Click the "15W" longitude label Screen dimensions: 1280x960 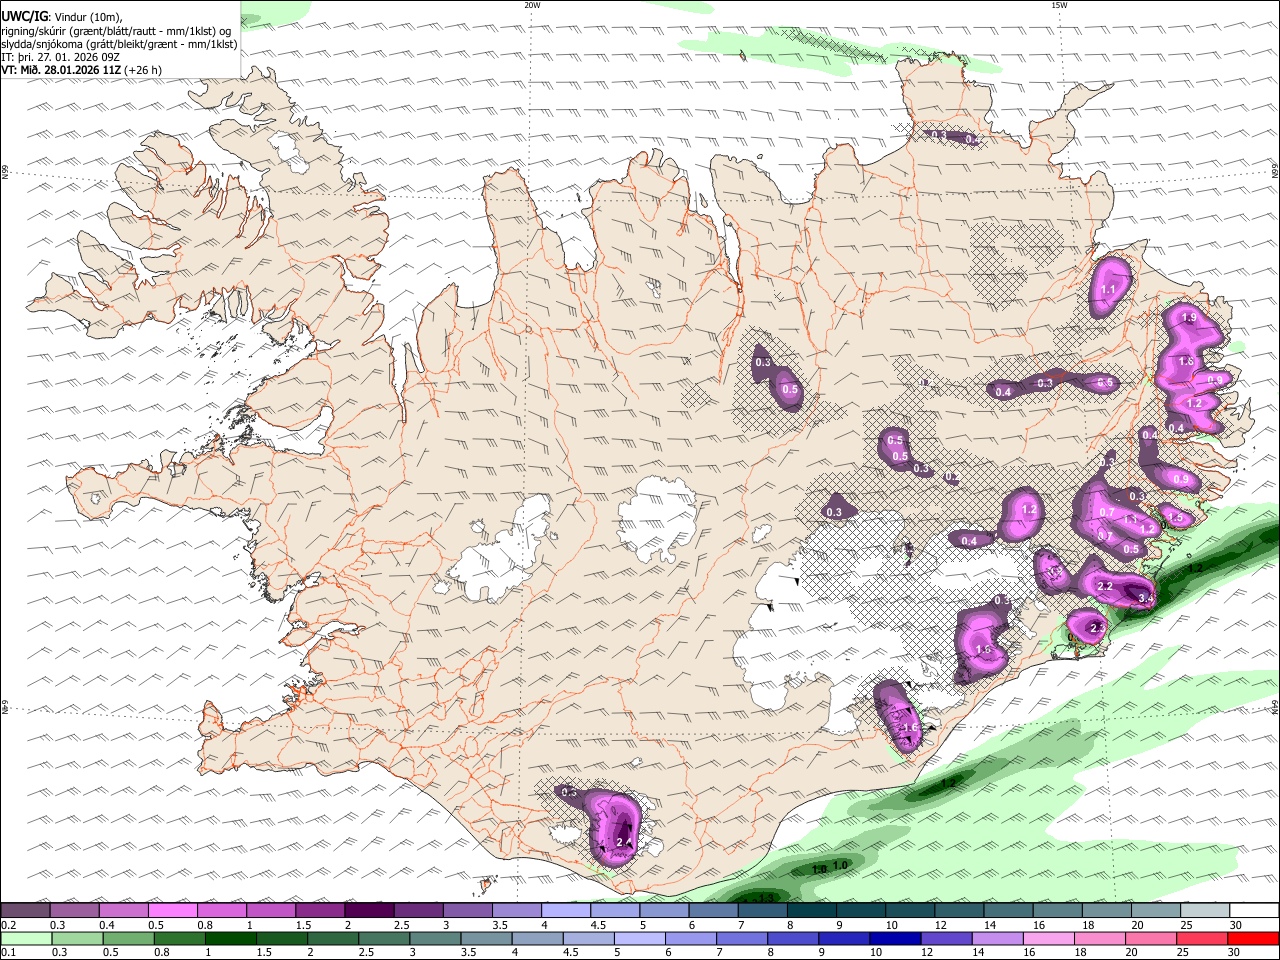(1058, 5)
